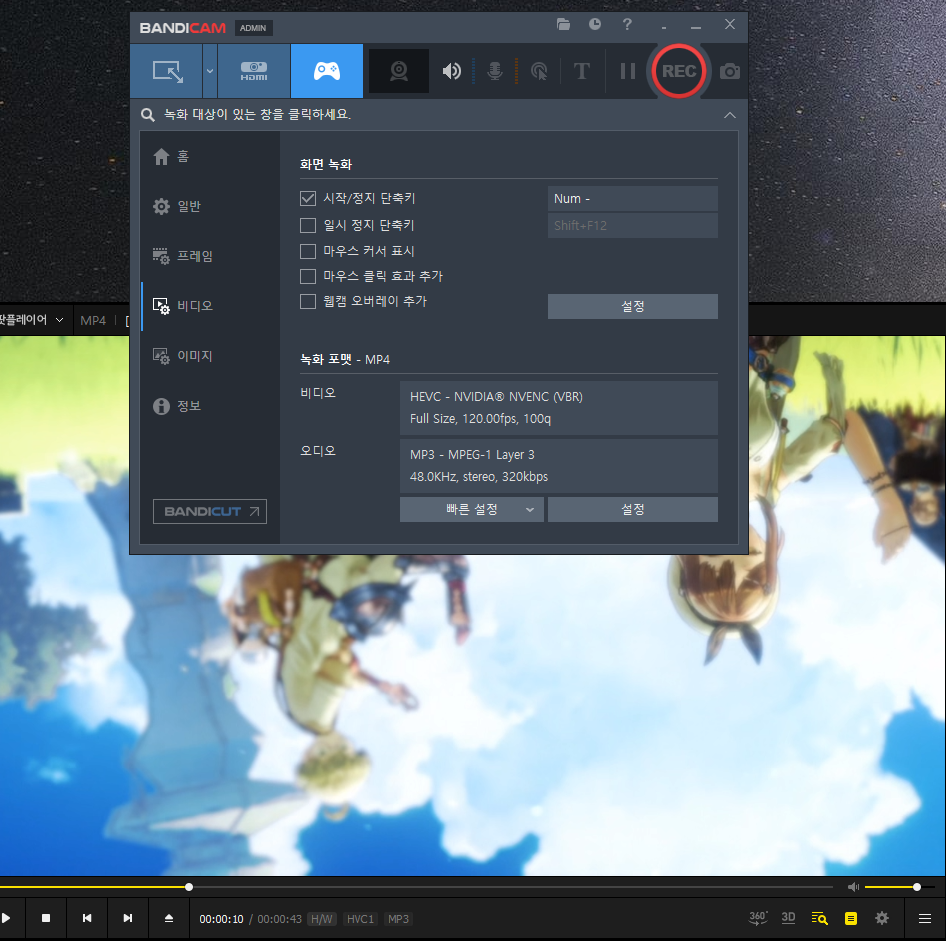Toggle the text overlay T icon
This screenshot has width=946, height=941.
(x=582, y=71)
